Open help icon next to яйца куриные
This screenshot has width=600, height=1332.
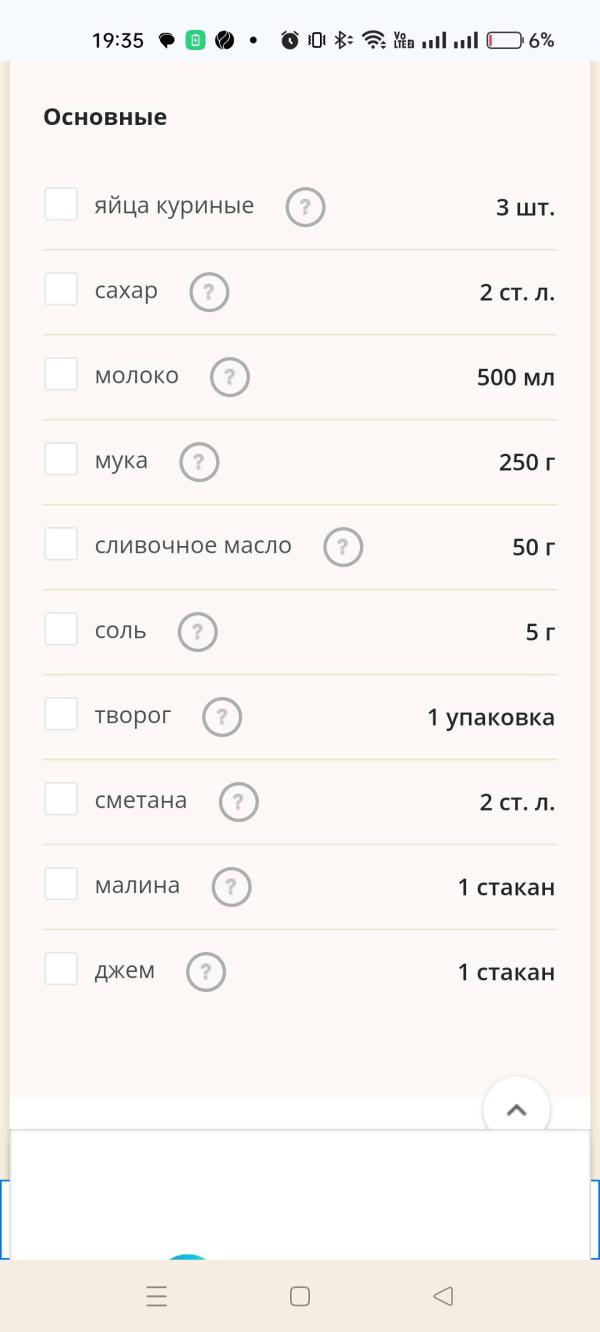pos(305,208)
